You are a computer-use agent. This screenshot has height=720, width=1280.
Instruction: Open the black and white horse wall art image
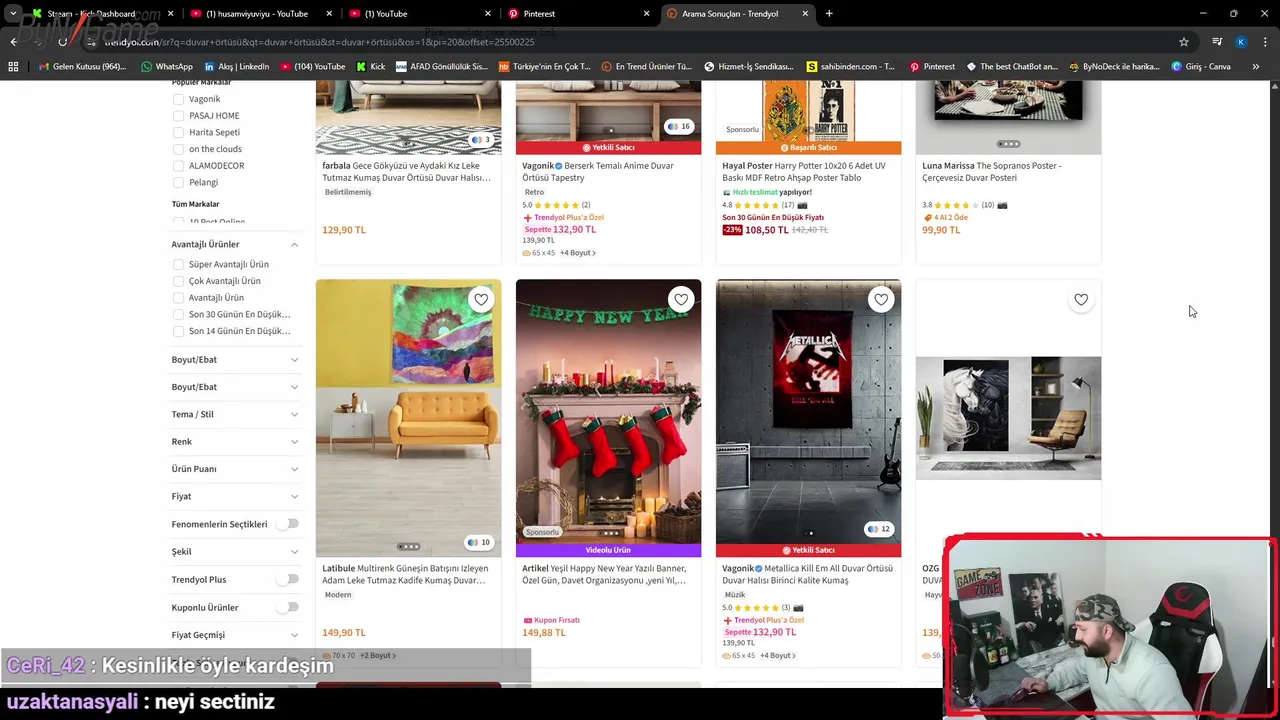1008,418
